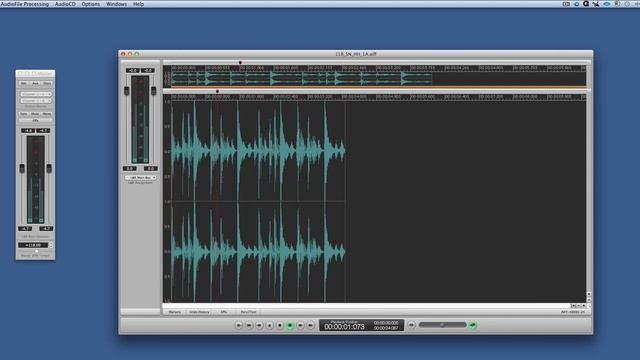Open the Windows menu
The width and height of the screenshot is (640, 360).
pos(116,4)
